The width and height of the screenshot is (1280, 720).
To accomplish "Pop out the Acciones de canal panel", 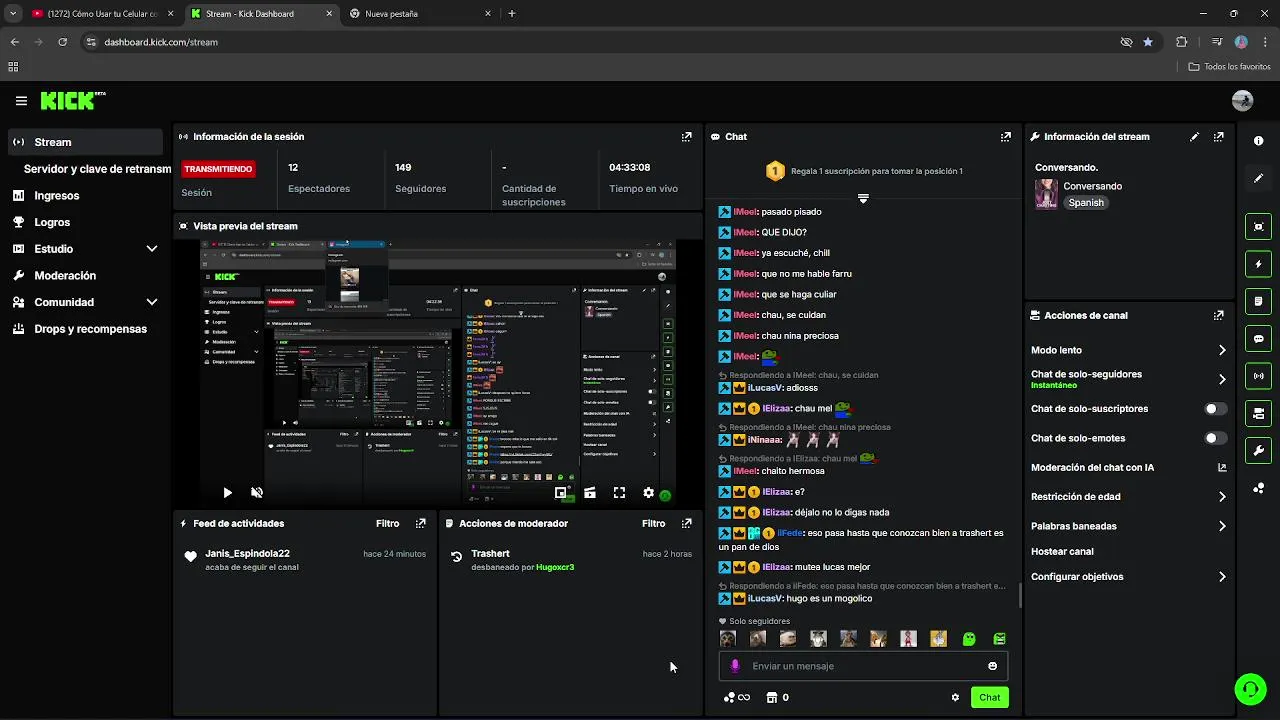I will coord(1218,315).
